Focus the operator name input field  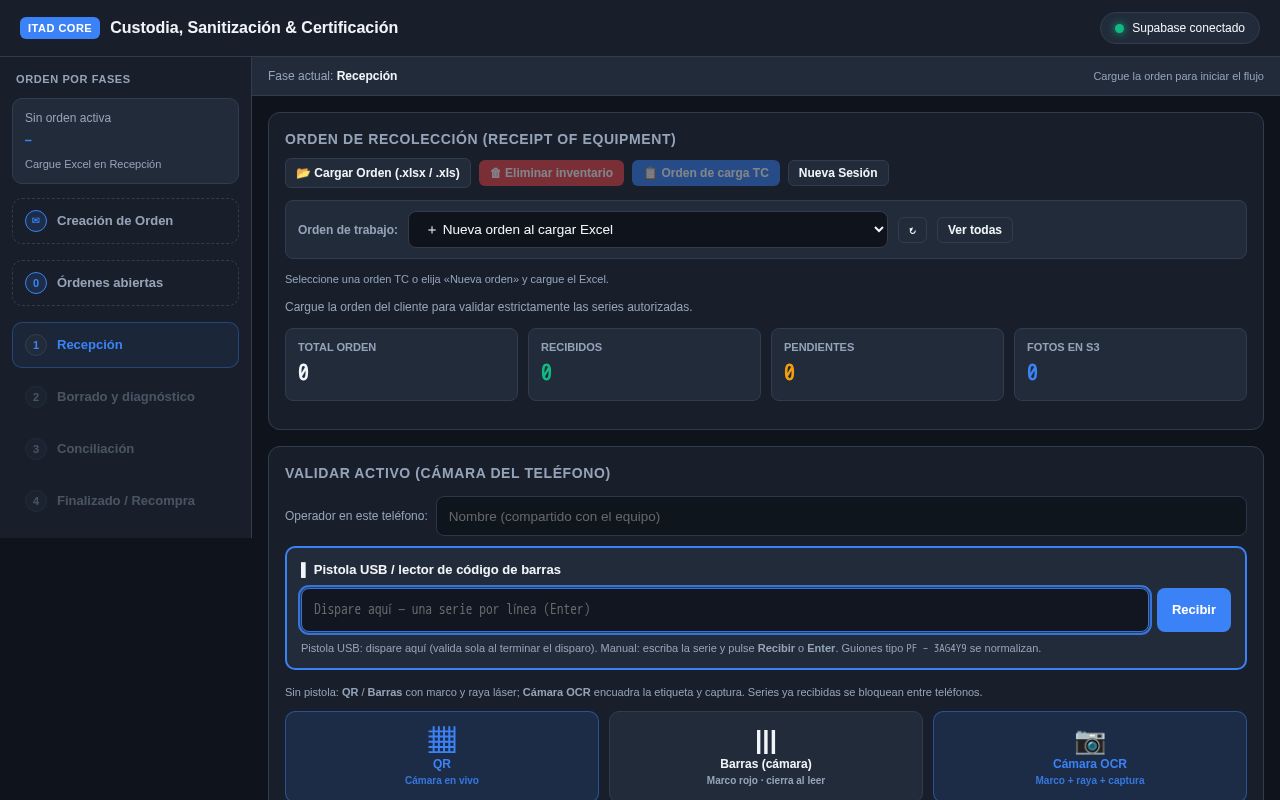841,516
